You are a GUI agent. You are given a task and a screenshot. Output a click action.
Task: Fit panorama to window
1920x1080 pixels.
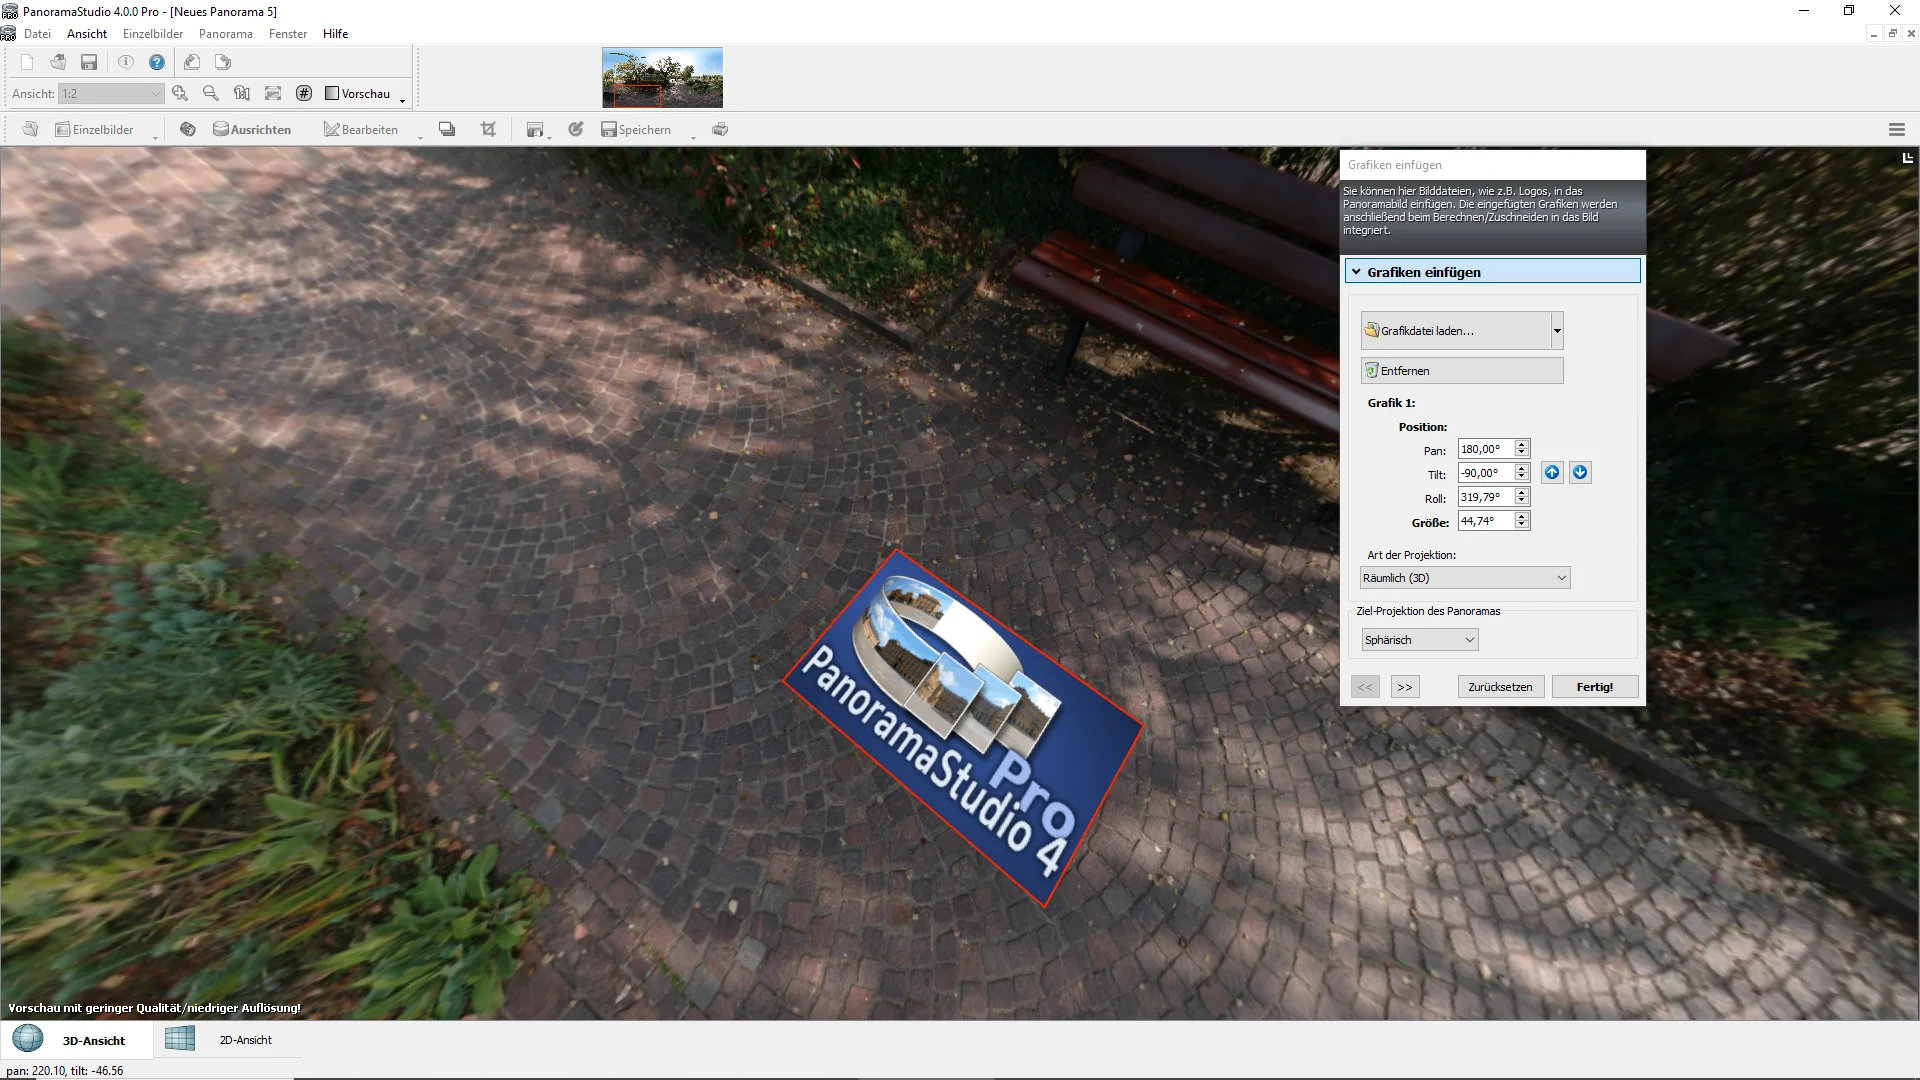pos(273,93)
